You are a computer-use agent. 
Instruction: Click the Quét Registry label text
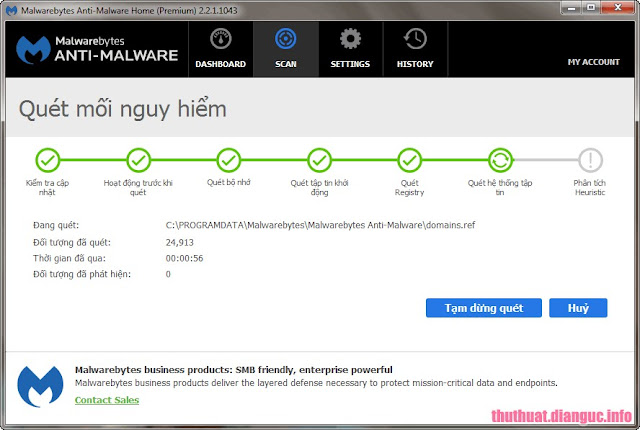409,188
